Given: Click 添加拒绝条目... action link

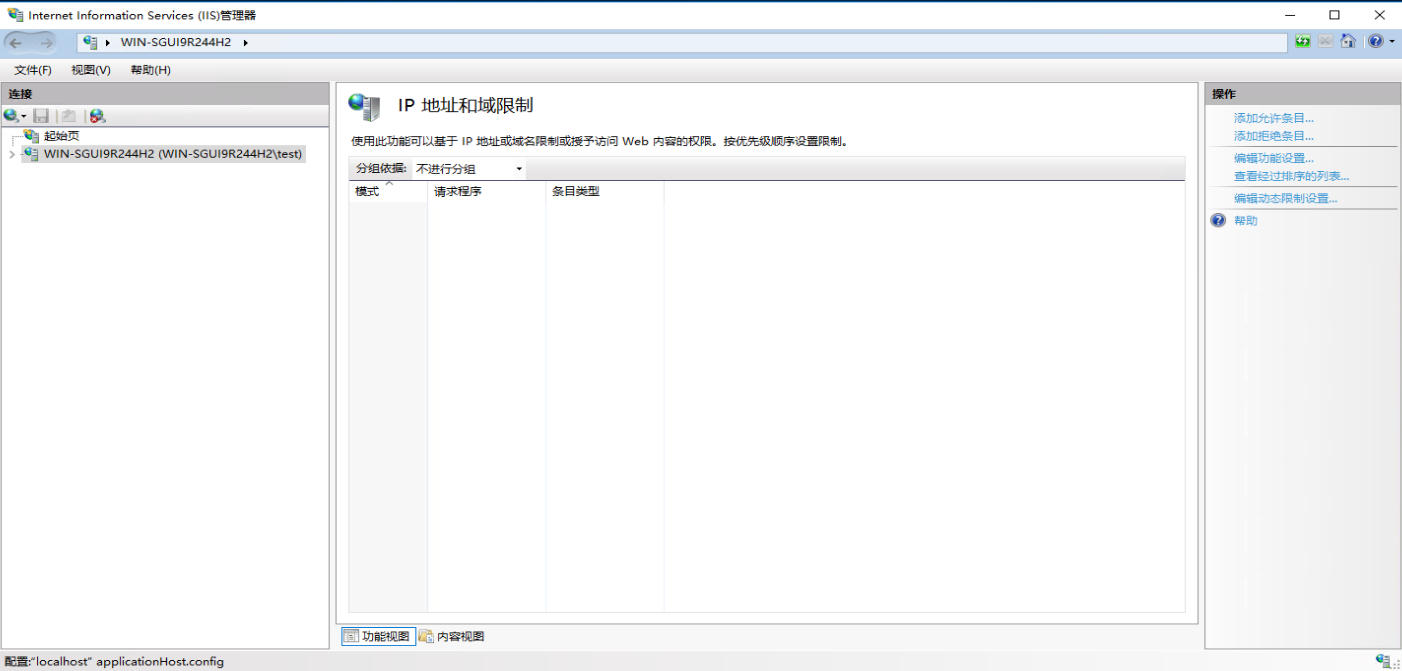Looking at the screenshot, I should point(1273,136).
